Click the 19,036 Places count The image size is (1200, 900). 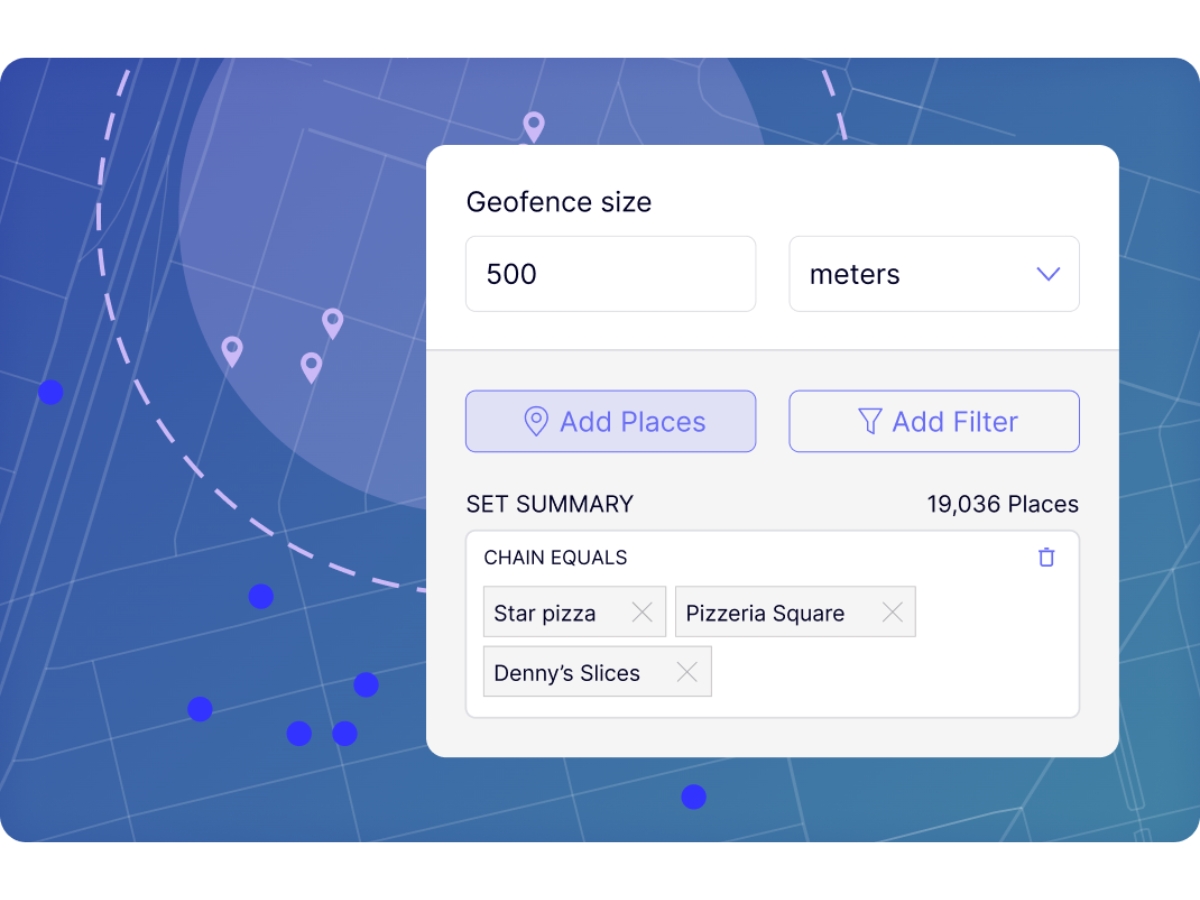pyautogui.click(x=1003, y=504)
